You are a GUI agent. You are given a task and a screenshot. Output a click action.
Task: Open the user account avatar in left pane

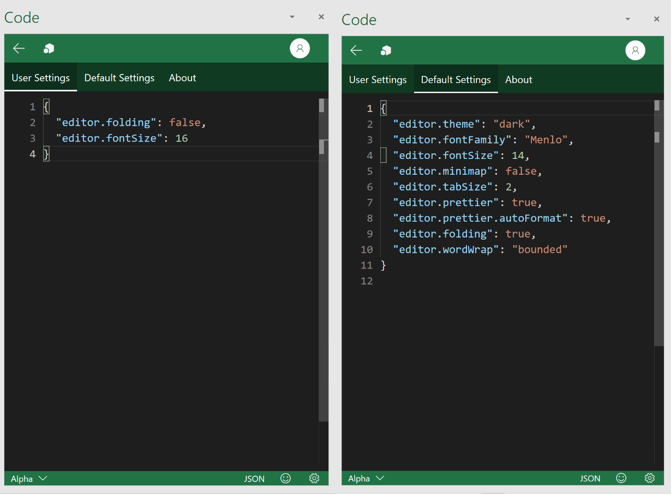[x=300, y=48]
